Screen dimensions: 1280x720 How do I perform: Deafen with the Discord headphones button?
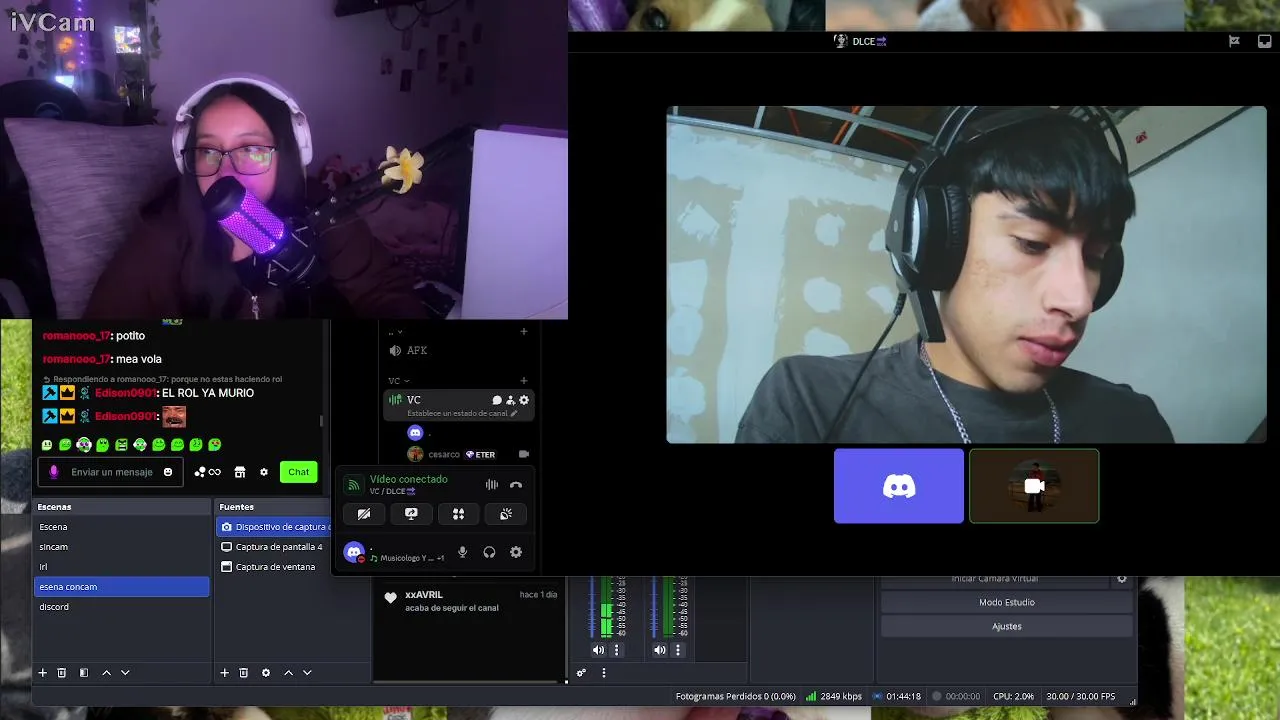[x=489, y=552]
